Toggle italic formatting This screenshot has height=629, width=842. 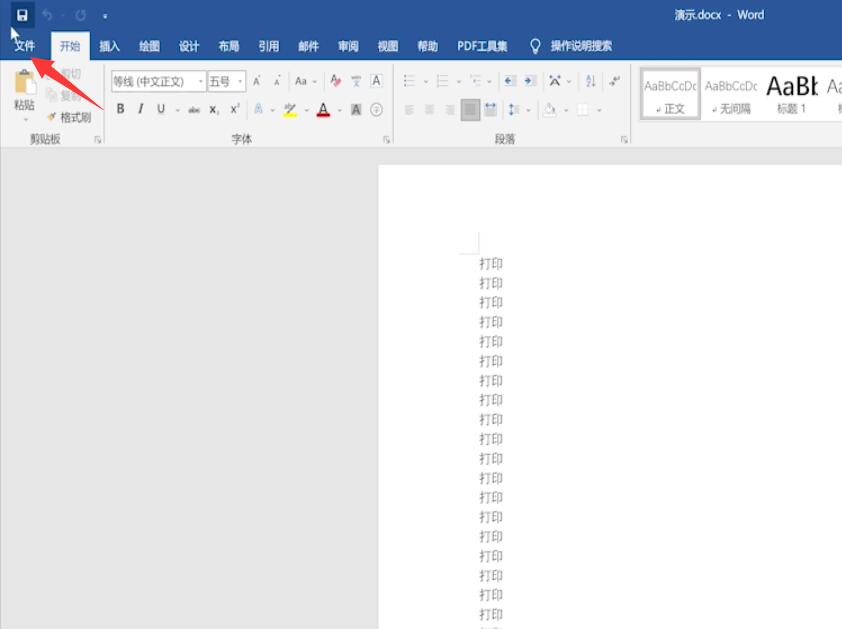[141, 109]
